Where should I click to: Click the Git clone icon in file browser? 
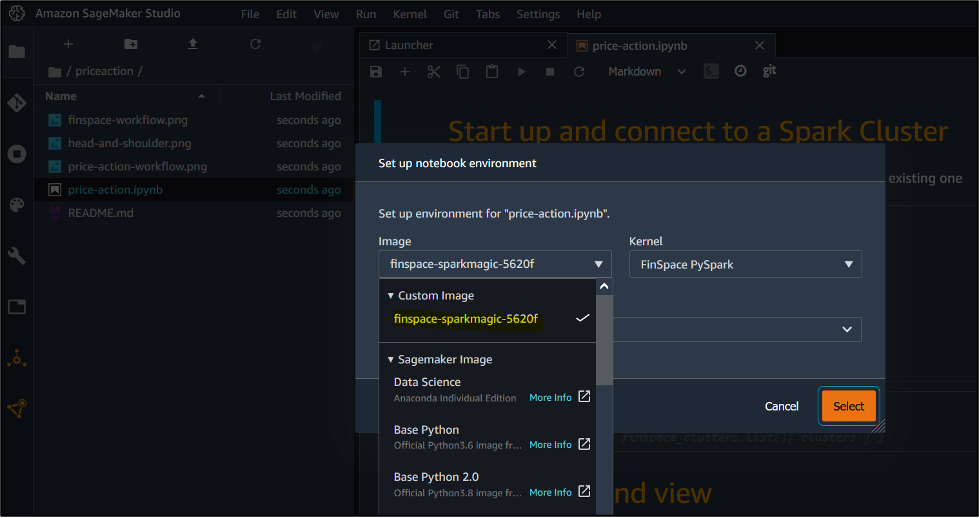pos(317,44)
